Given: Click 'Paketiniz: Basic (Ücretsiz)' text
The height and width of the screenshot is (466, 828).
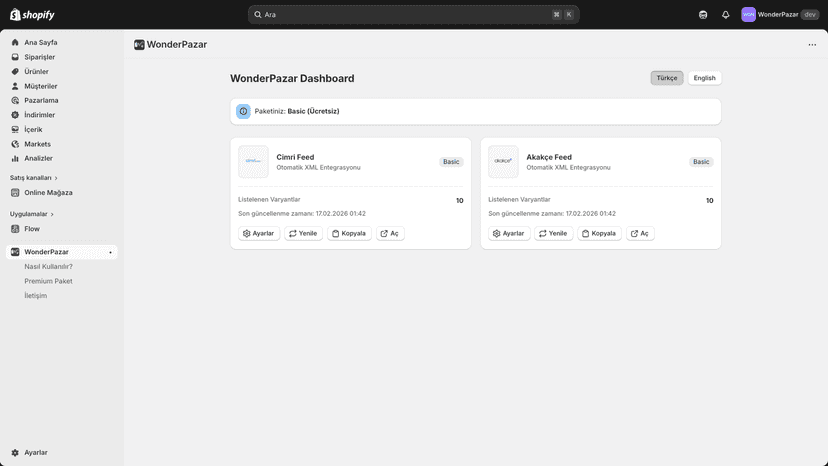Looking at the screenshot, I should tap(297, 111).
